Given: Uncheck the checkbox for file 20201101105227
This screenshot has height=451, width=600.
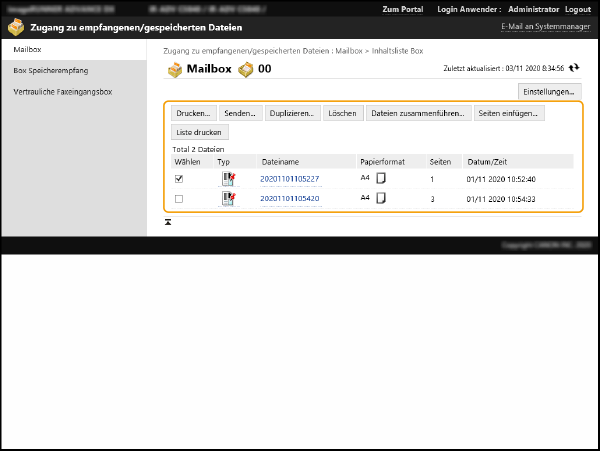Looking at the screenshot, I should (x=179, y=179).
